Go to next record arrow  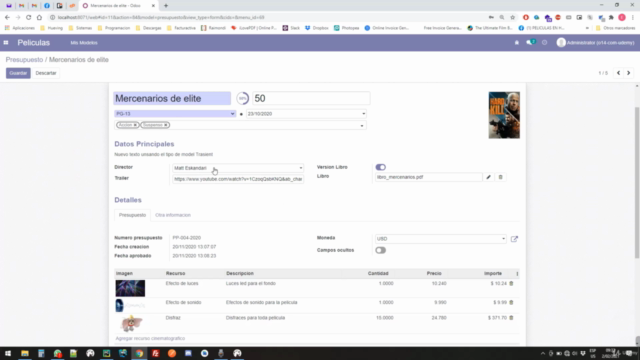(x=629, y=73)
